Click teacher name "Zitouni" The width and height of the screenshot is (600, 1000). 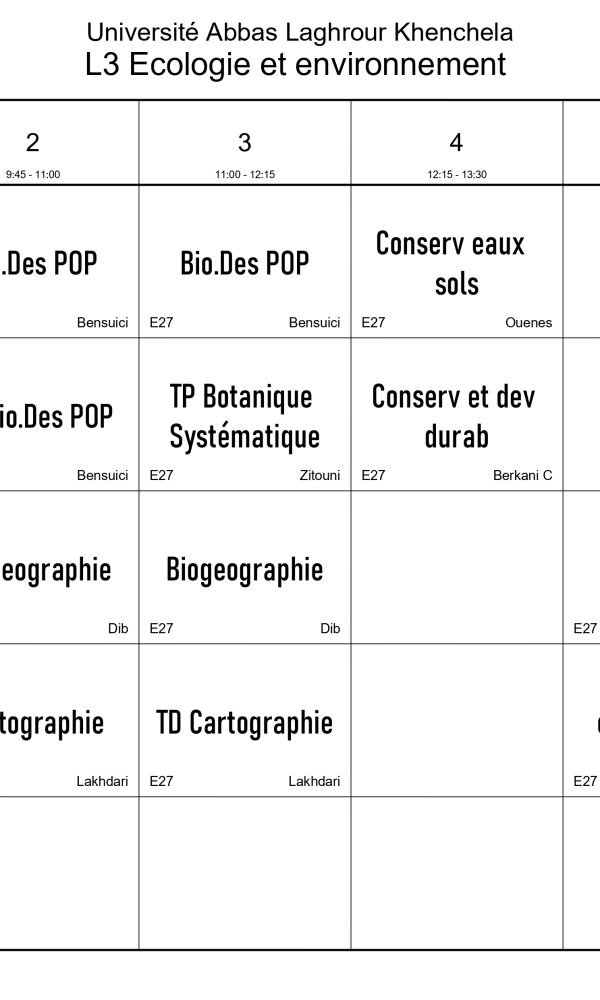click(320, 476)
